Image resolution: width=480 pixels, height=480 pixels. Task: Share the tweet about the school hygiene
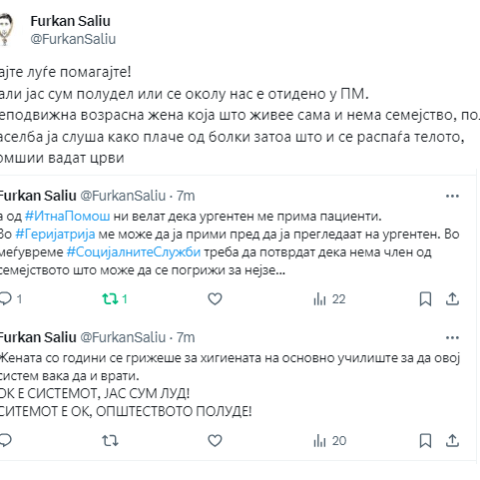tap(452, 441)
